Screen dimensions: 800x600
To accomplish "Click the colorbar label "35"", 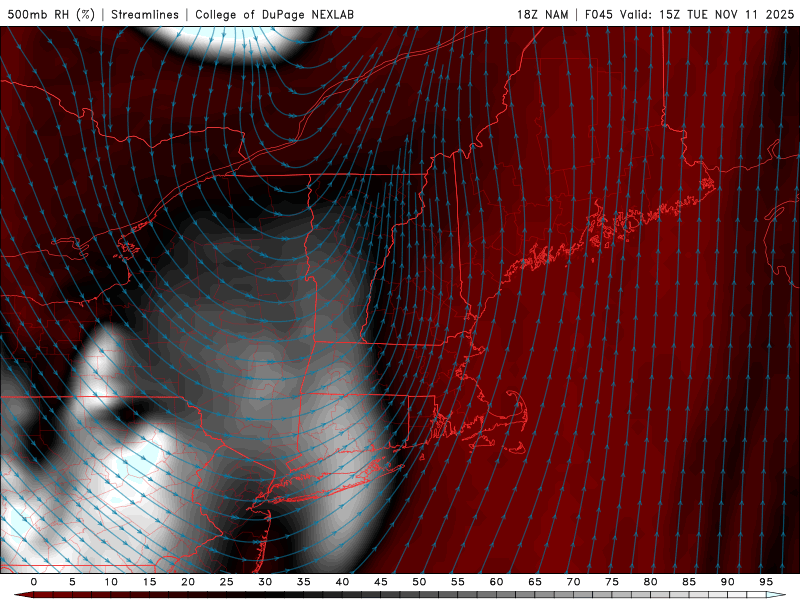I will (304, 582).
